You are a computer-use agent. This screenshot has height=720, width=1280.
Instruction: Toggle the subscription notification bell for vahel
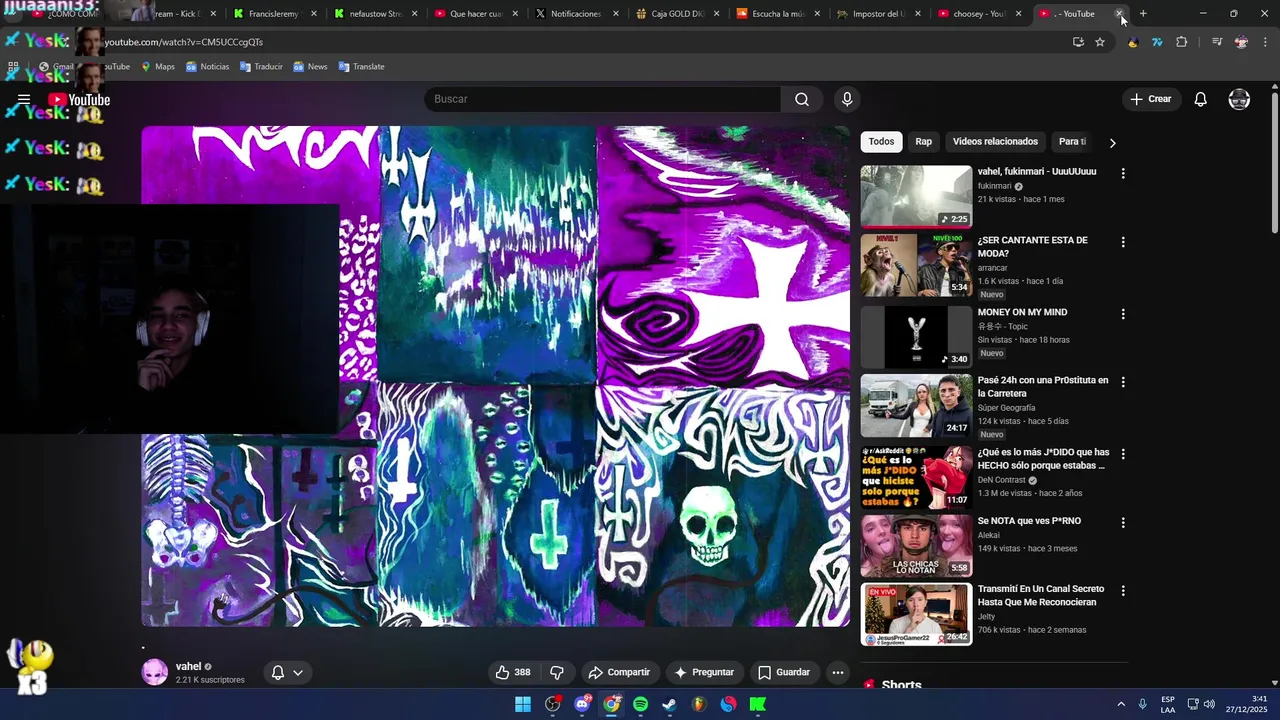(x=278, y=673)
